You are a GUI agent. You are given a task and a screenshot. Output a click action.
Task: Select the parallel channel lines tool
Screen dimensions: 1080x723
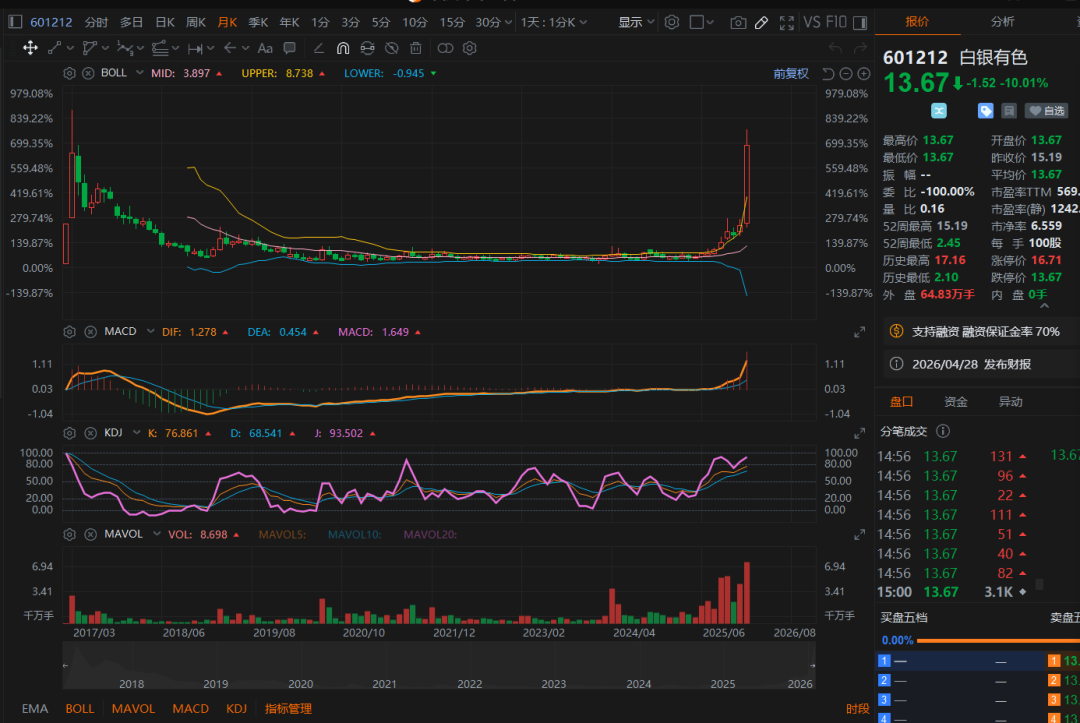(160, 48)
